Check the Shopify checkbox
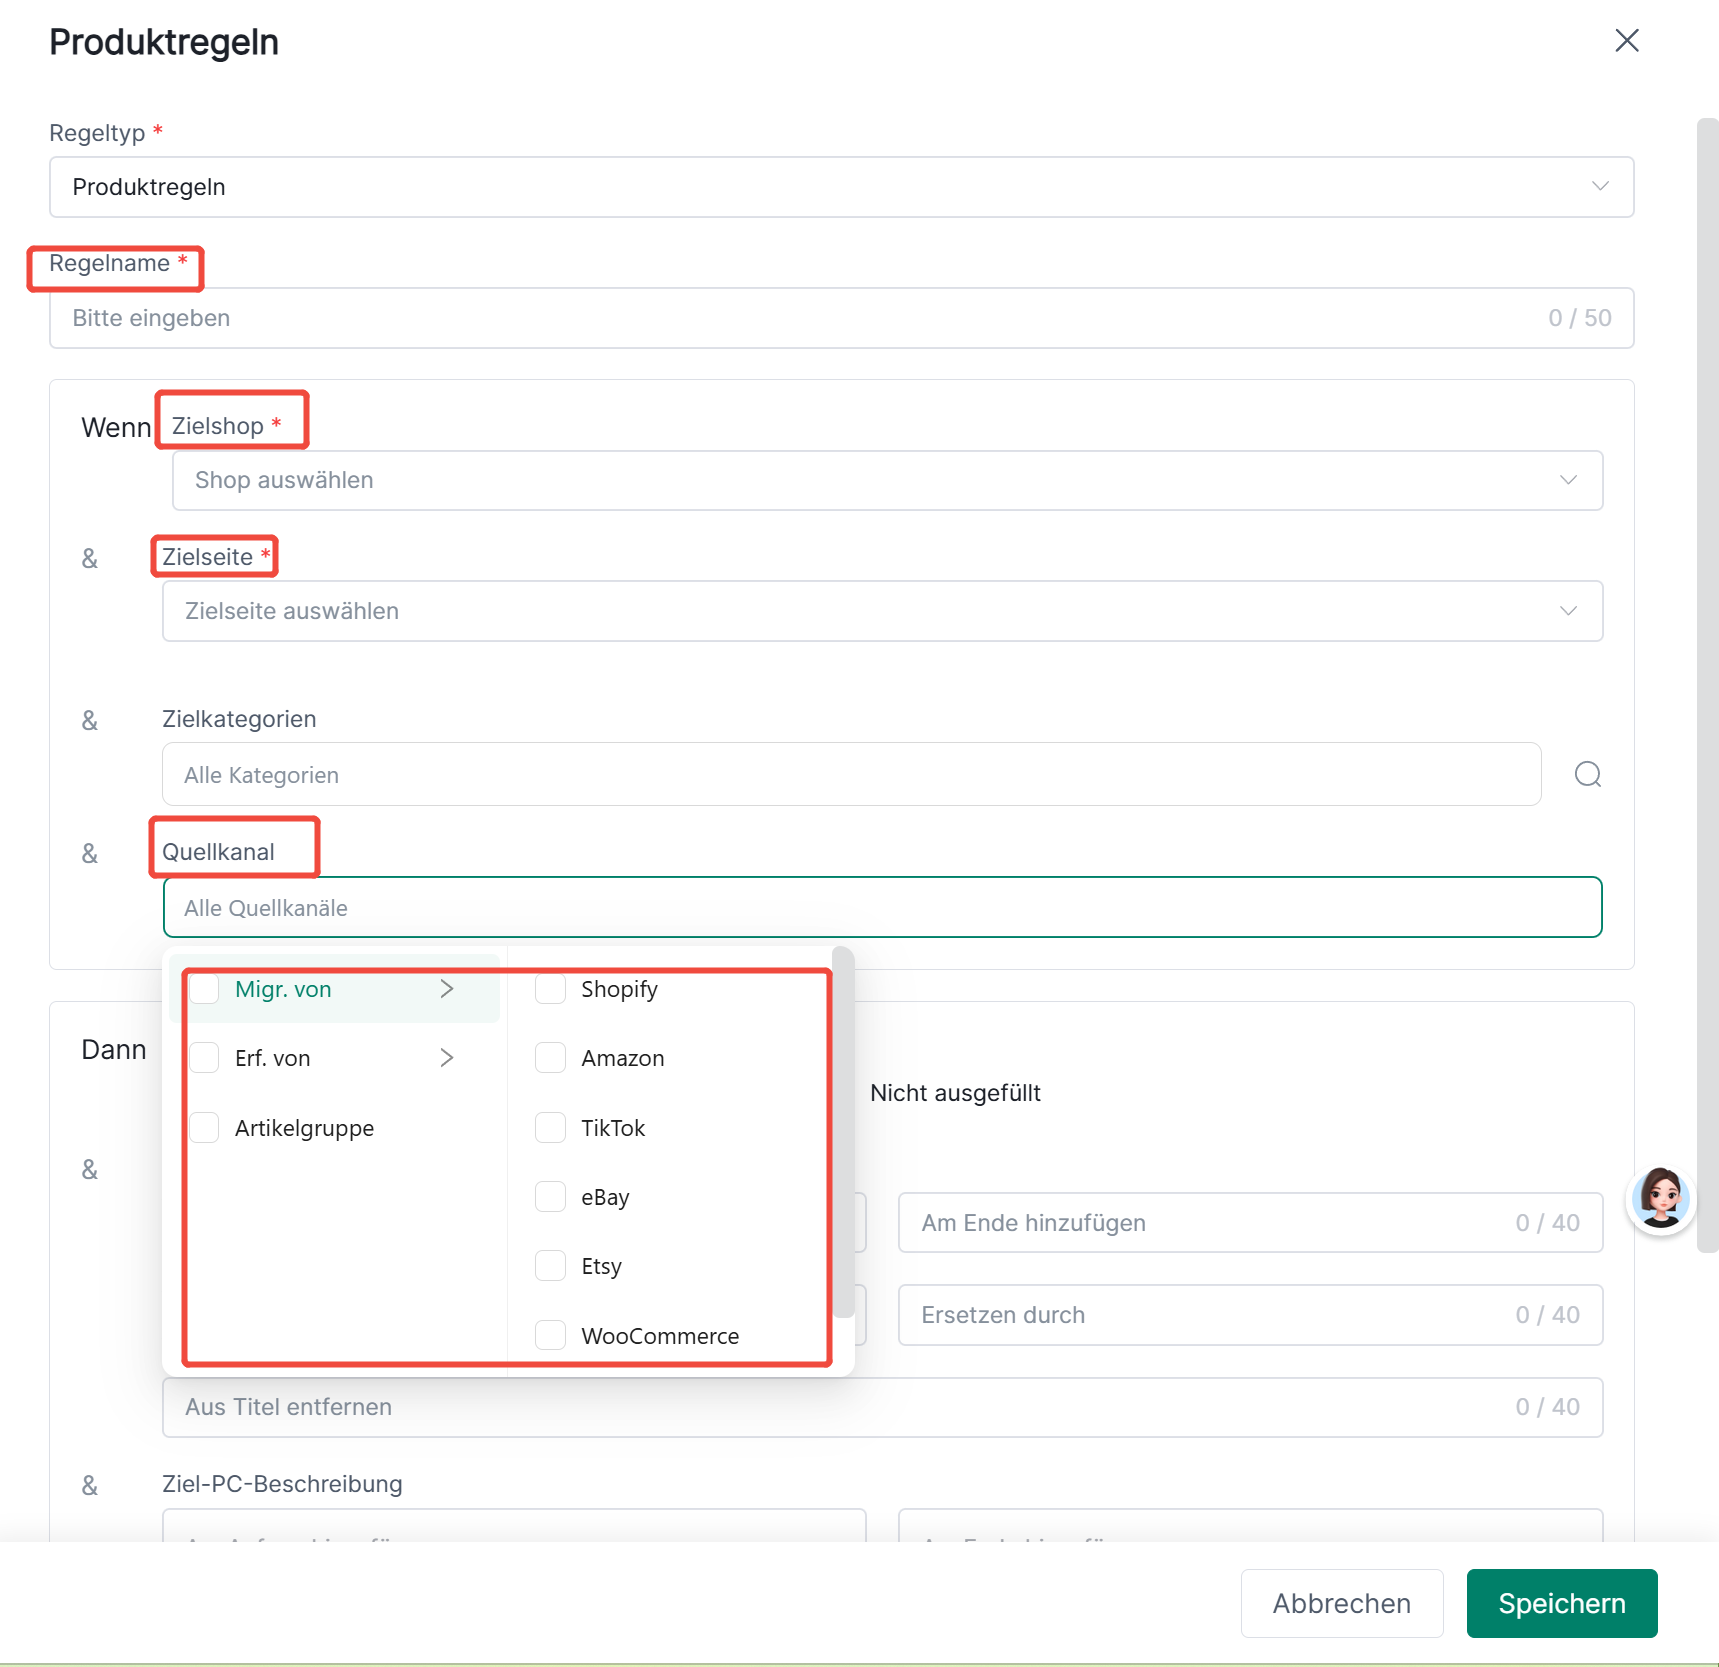1719x1667 pixels. (550, 989)
